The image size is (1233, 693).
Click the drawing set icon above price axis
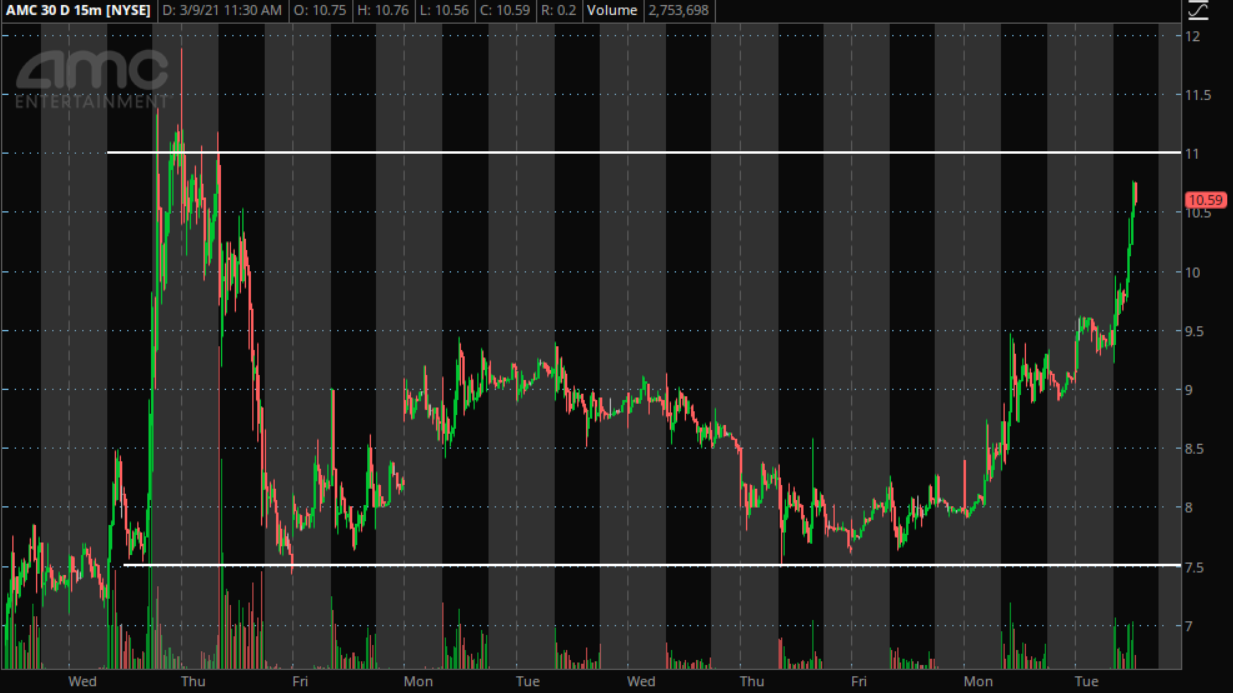click(1197, 10)
